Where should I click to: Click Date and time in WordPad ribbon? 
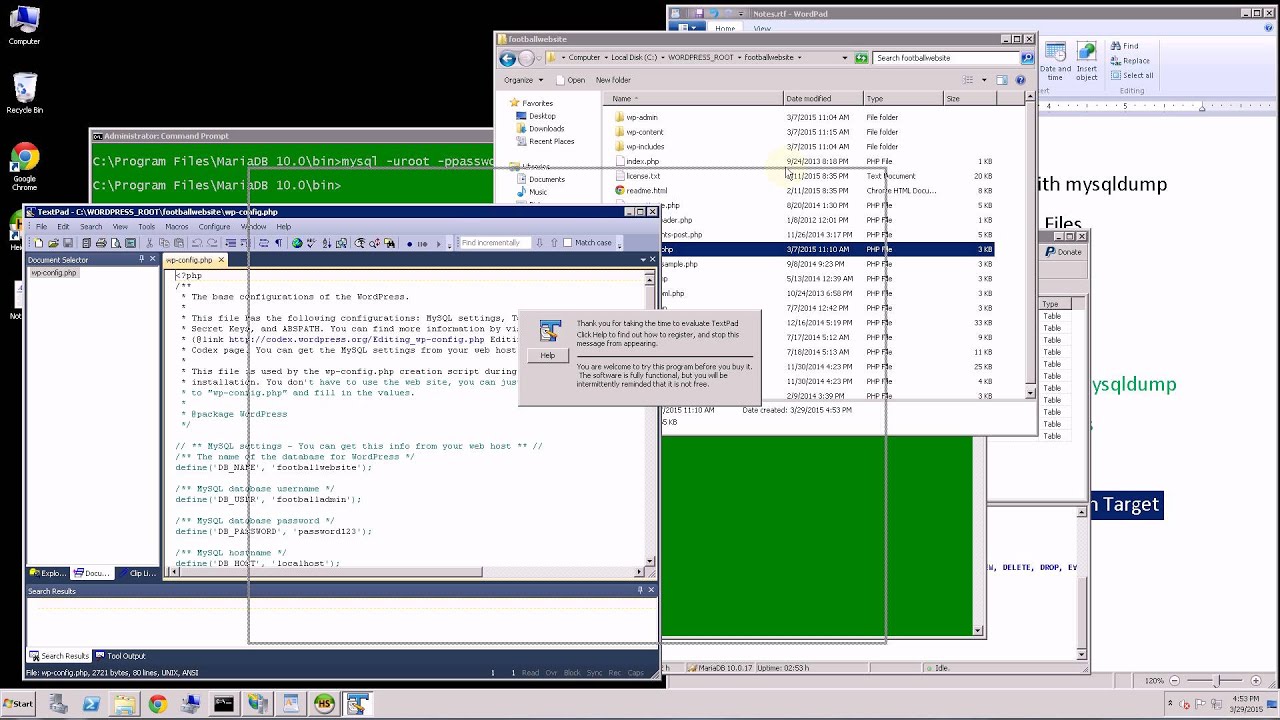pyautogui.click(x=1055, y=62)
